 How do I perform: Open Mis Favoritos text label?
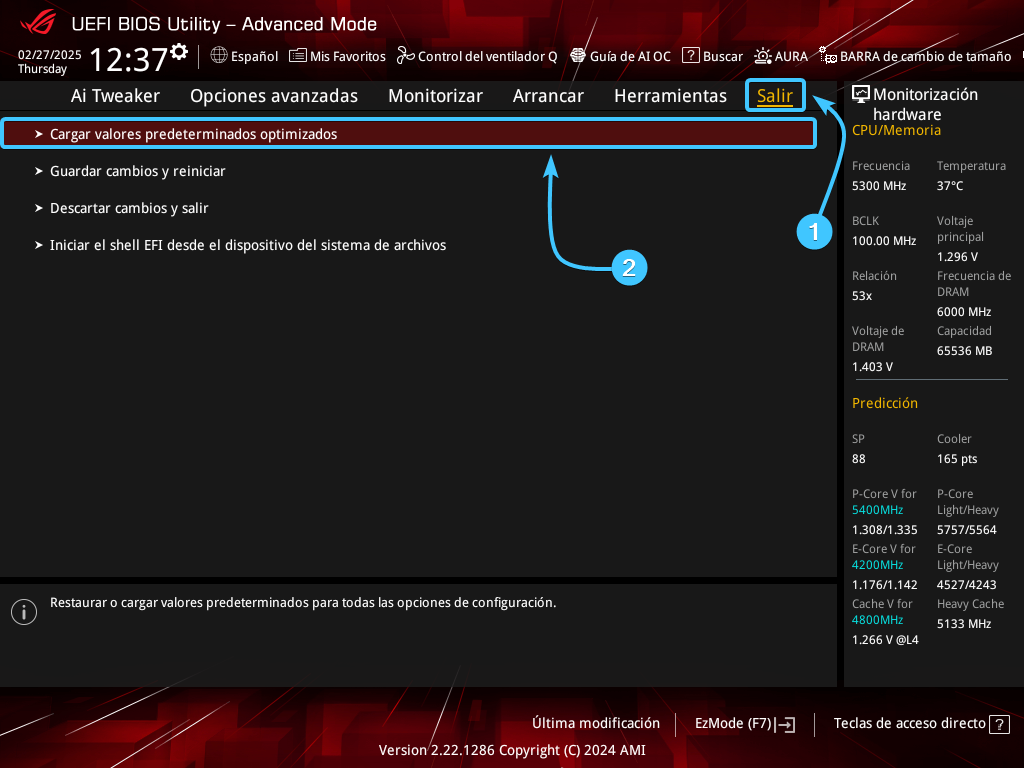pyautogui.click(x=347, y=56)
